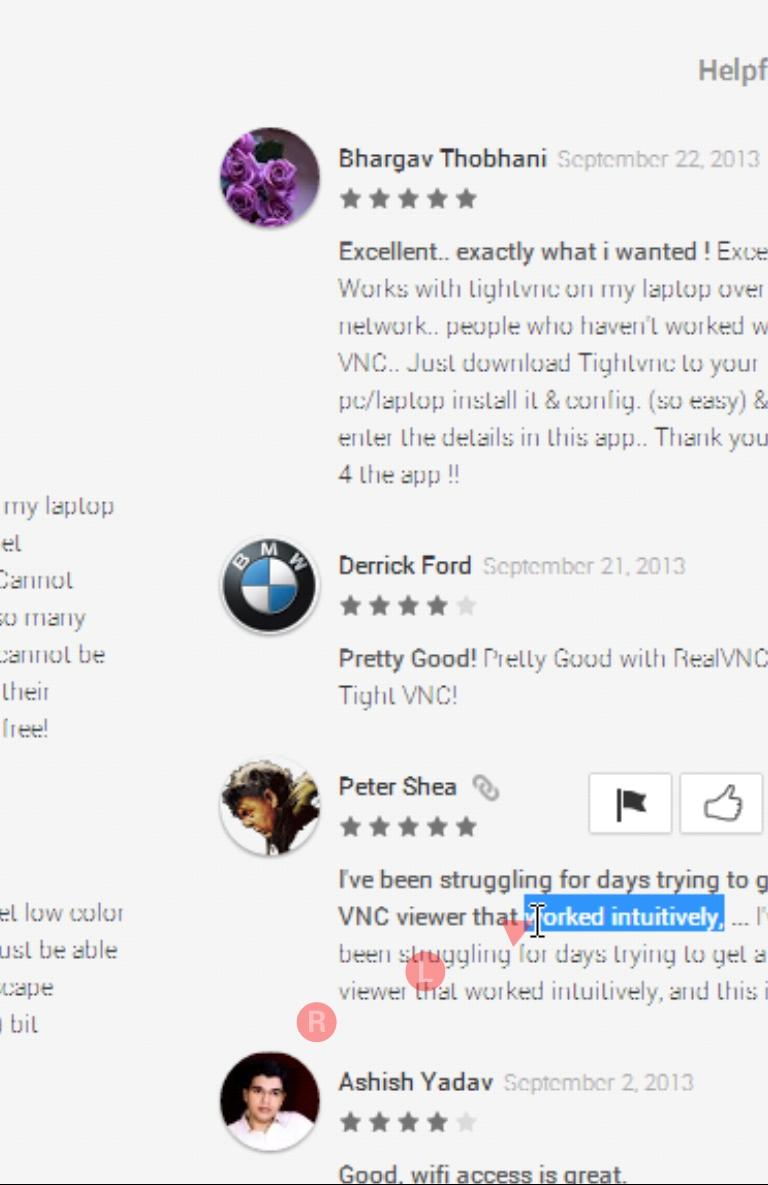Open Peter Shea's profile name link
Image resolution: width=768 pixels, height=1185 pixels.
[x=398, y=787]
